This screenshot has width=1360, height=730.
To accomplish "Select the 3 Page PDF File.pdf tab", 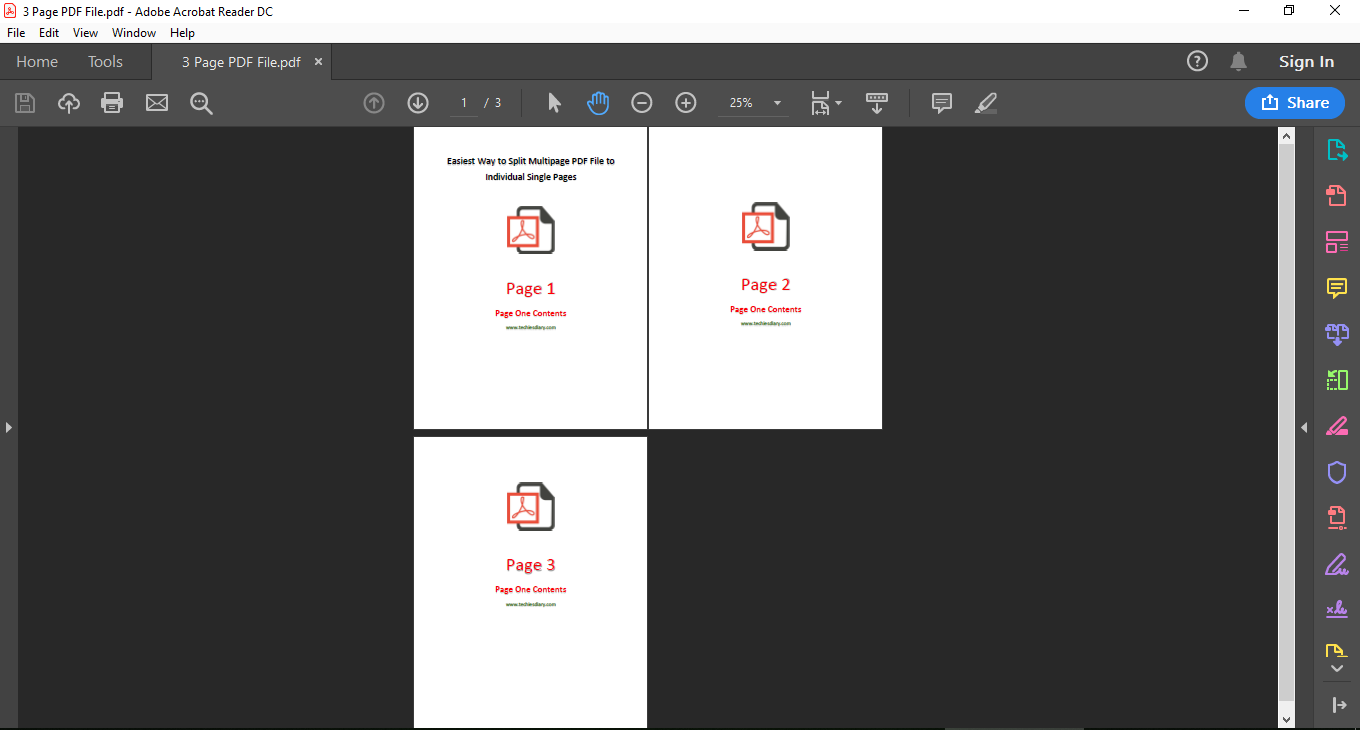I will [241, 62].
